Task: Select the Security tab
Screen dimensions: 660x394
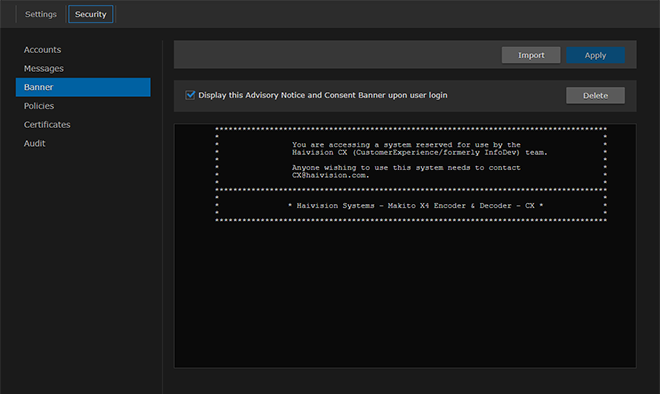Action: [x=90, y=14]
